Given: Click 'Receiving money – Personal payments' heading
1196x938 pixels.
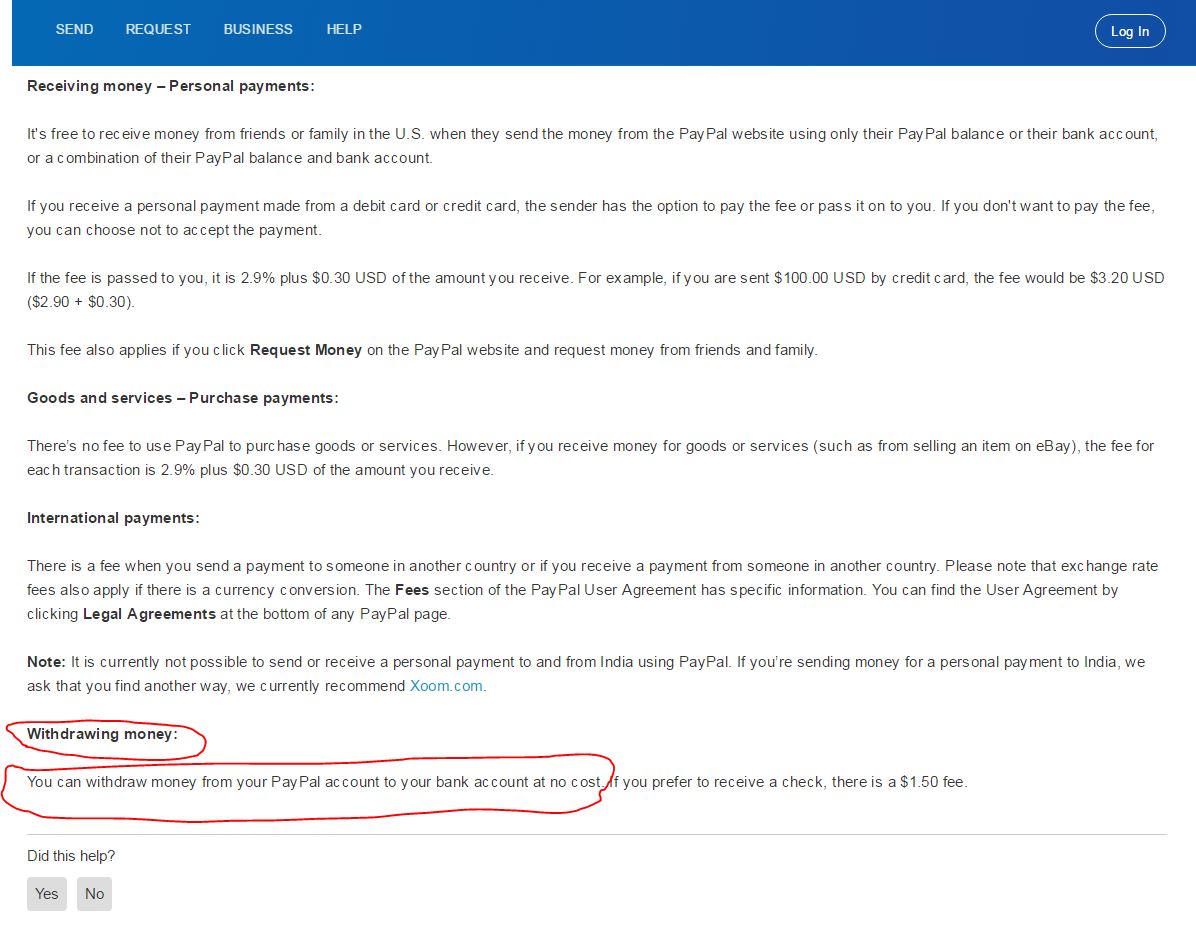Looking at the screenshot, I should tap(170, 86).
